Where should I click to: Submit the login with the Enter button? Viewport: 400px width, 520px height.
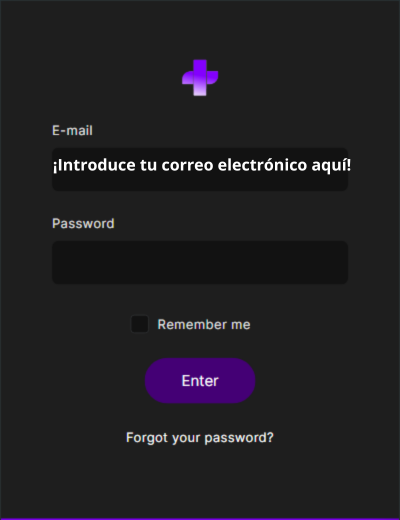point(200,381)
